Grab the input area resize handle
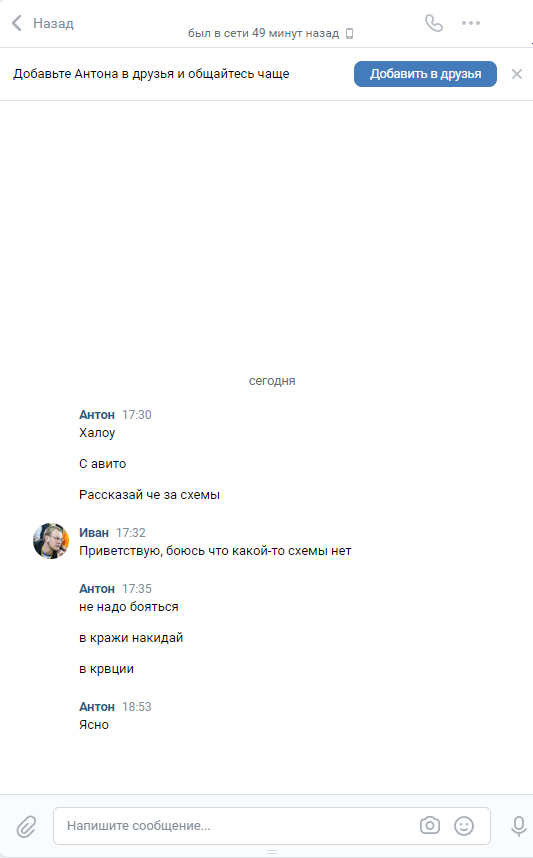The height and width of the screenshot is (858, 533). point(272,852)
